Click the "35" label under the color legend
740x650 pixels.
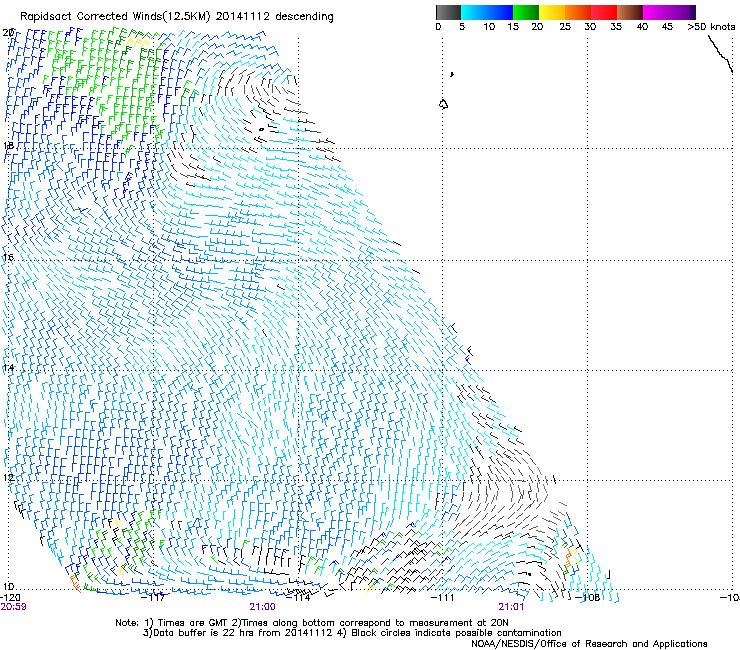(616, 27)
